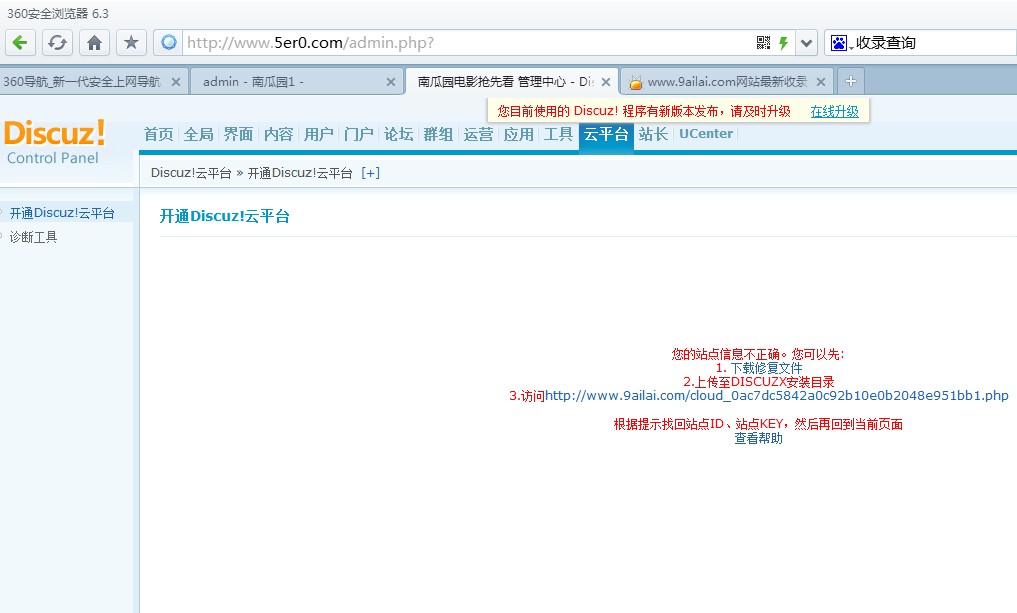Open the 运营 admin menu
This screenshot has width=1017, height=613.
[479, 134]
